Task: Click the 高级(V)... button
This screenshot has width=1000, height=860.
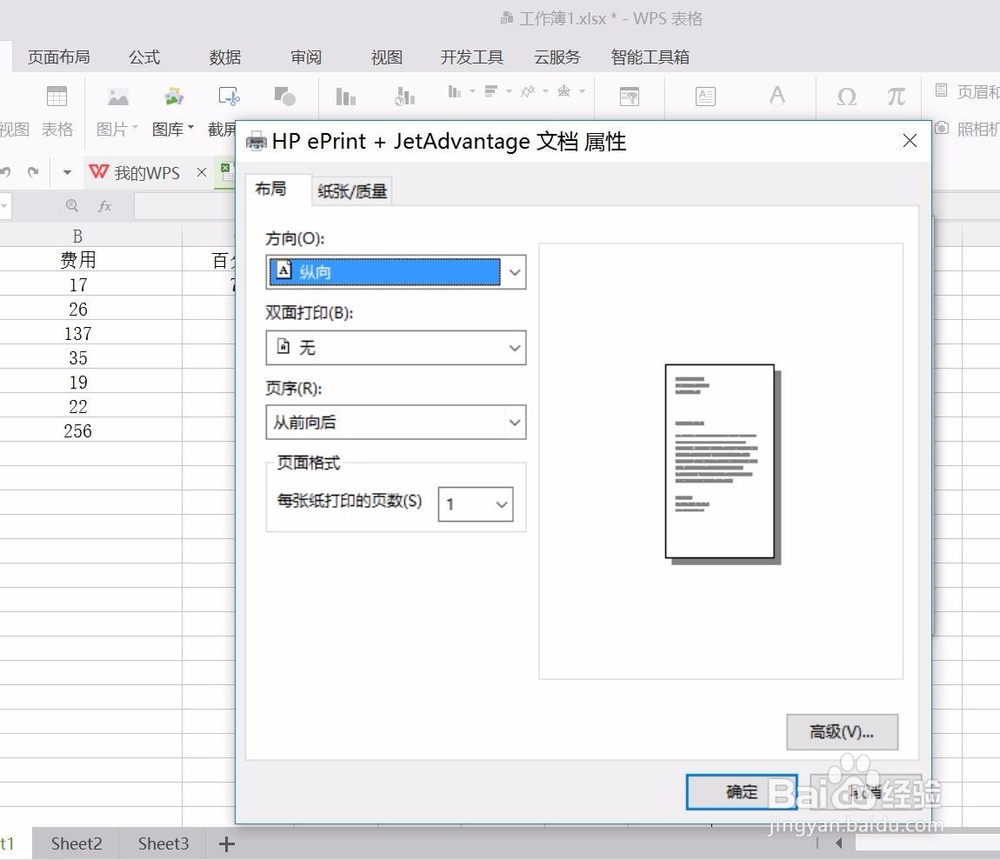Action: (x=842, y=732)
